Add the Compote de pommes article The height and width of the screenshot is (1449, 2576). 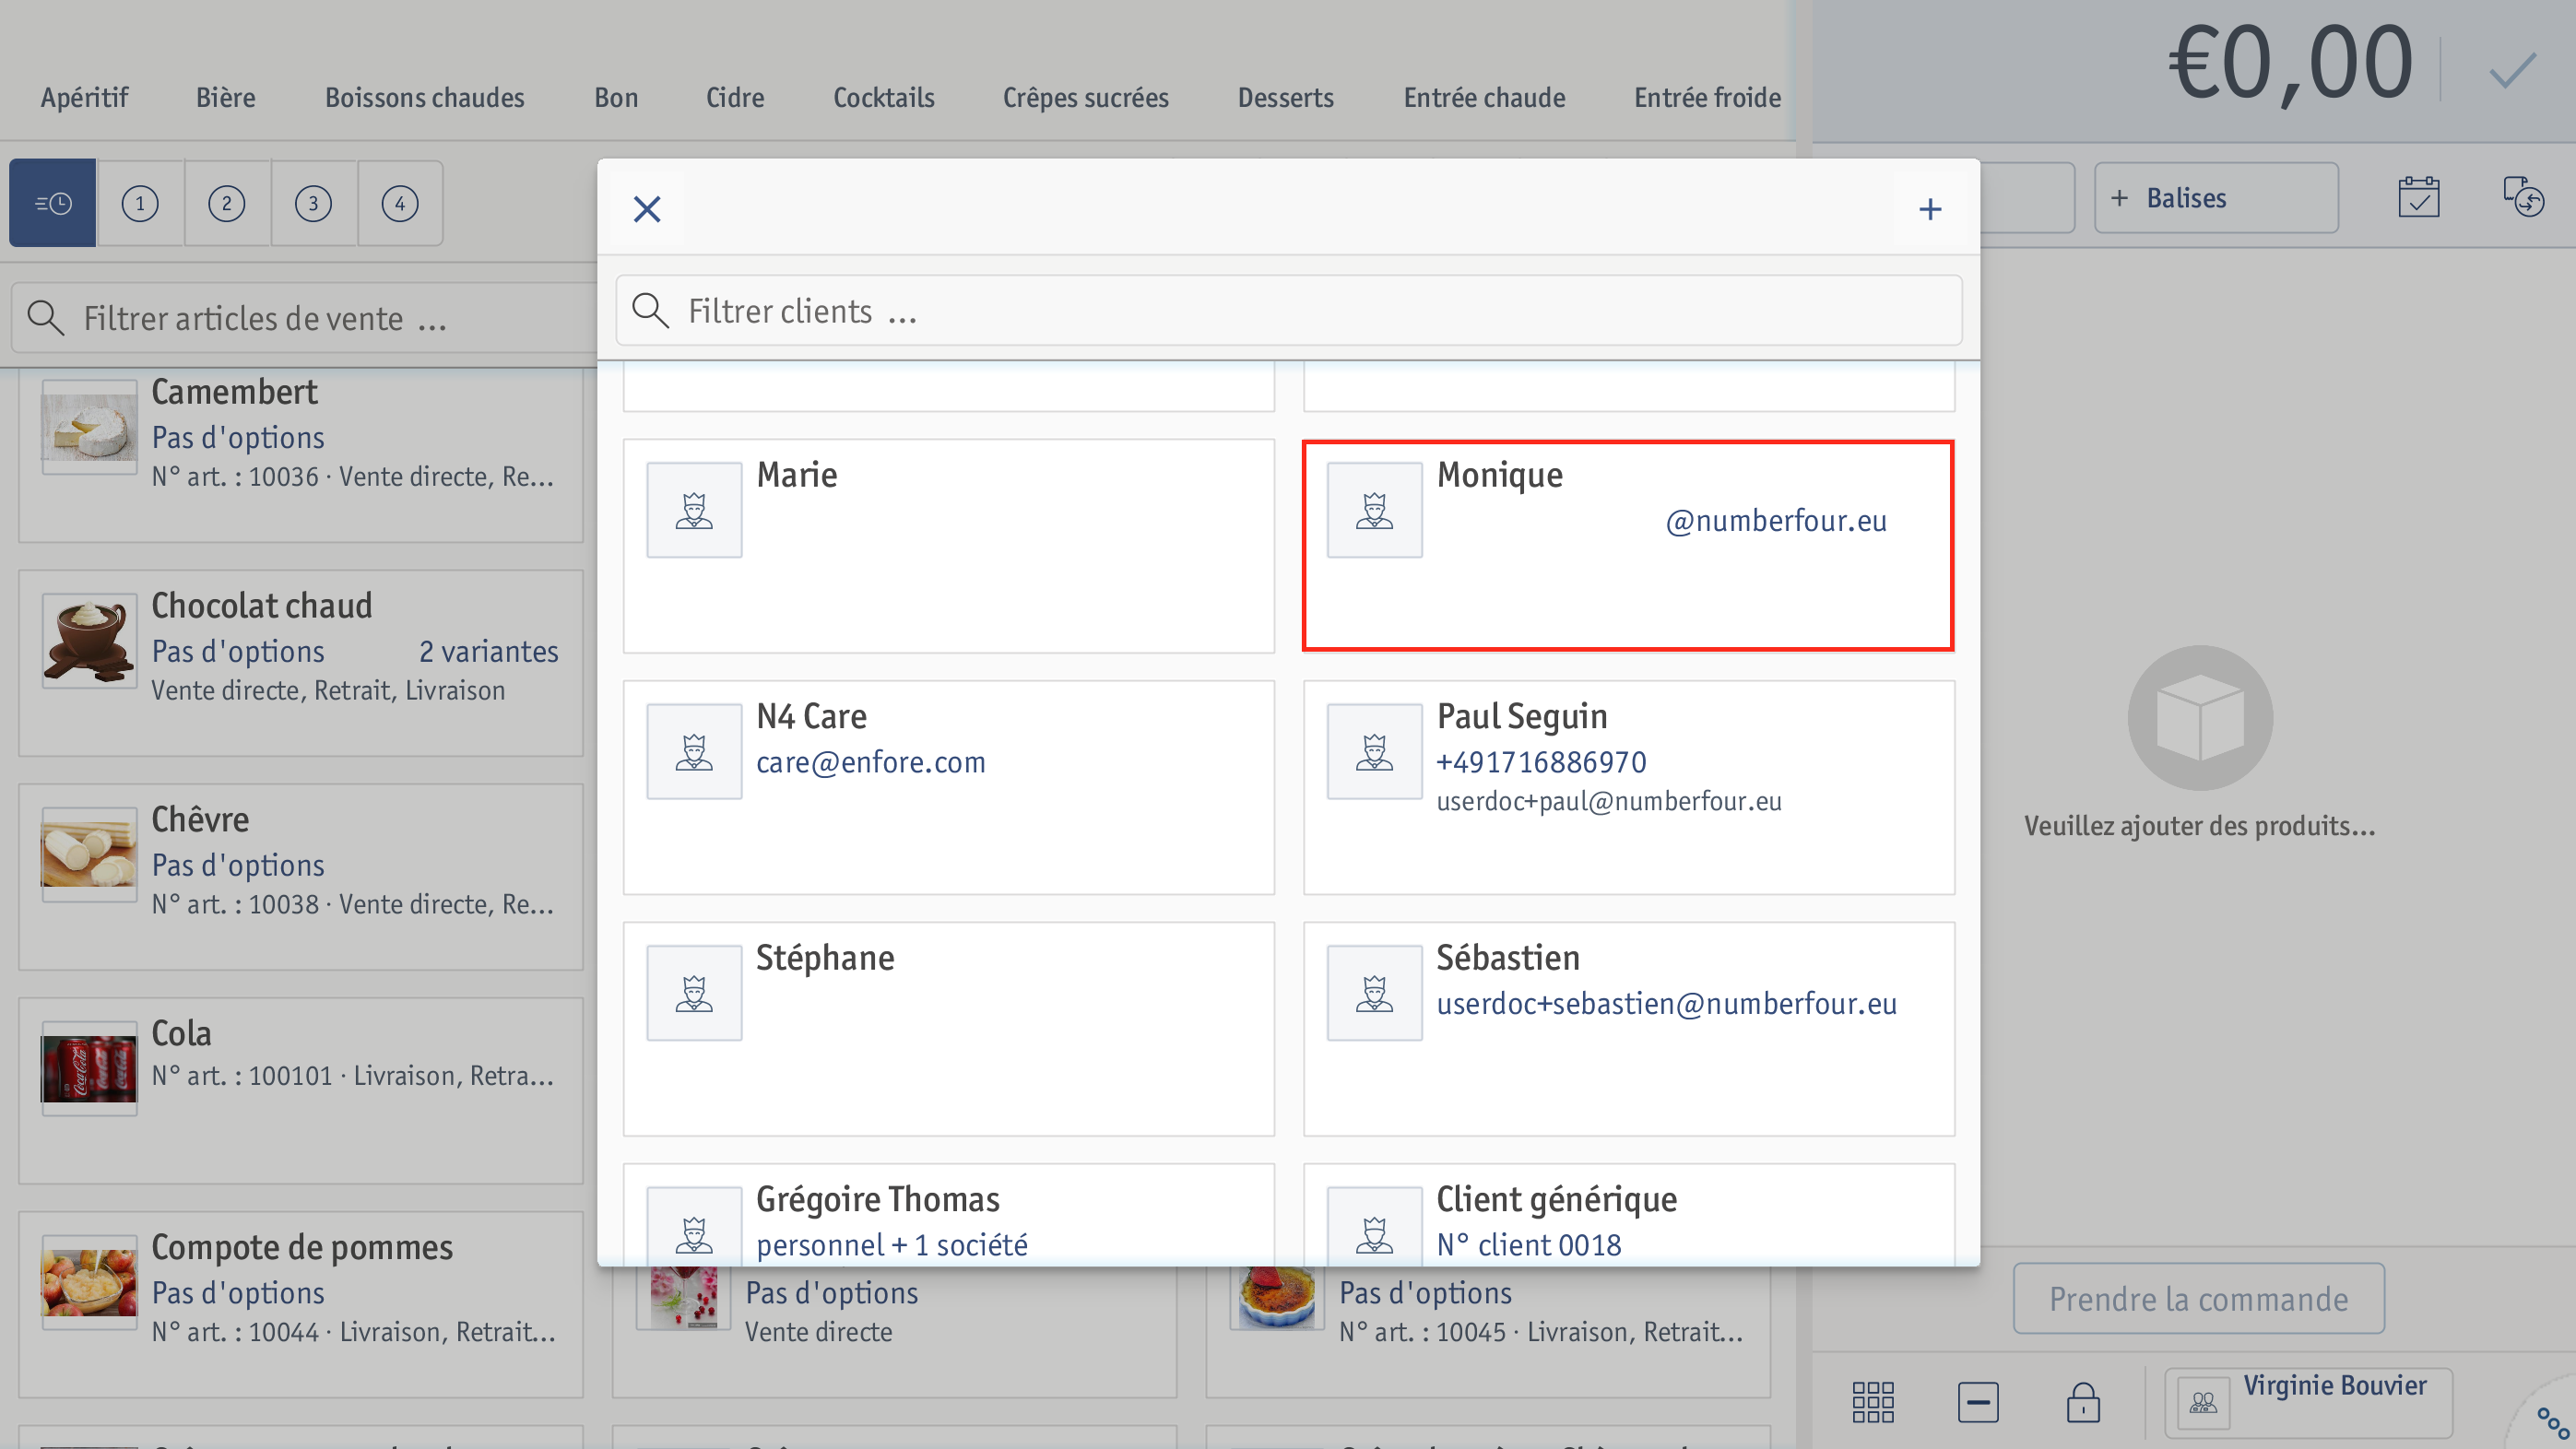300,1305
